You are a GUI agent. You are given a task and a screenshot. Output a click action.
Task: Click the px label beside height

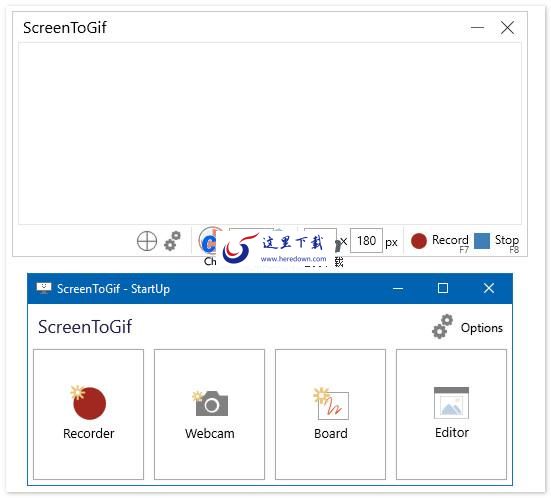[x=391, y=242]
